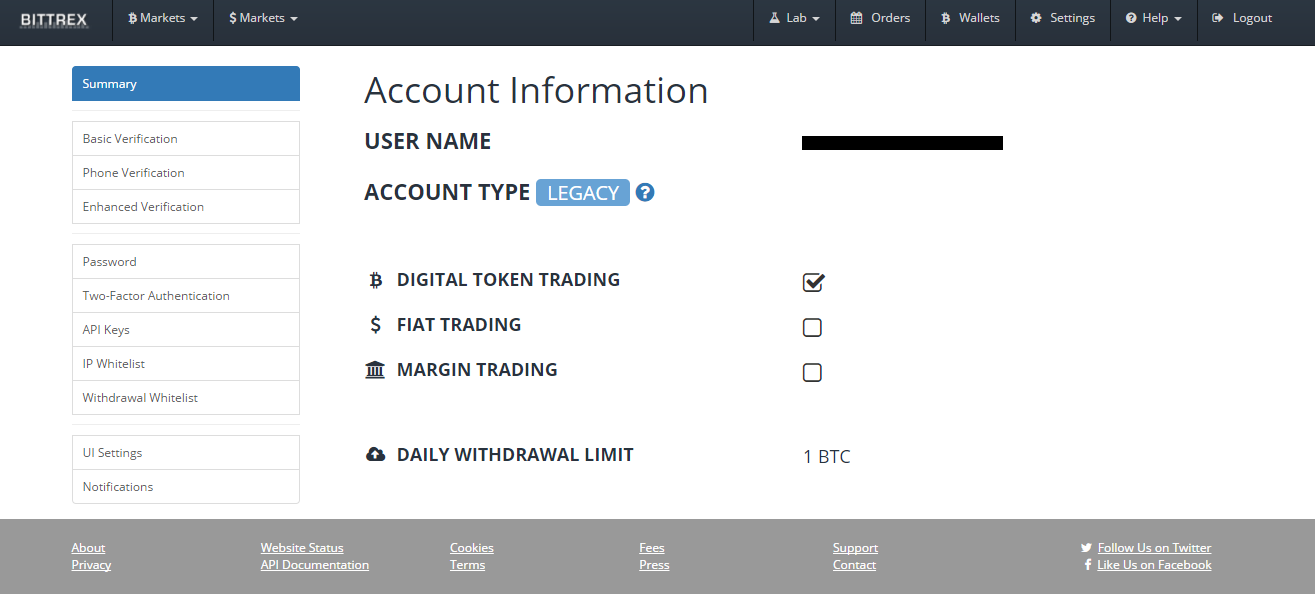Click Follow Us on Twitter link
The width and height of the screenshot is (1315, 594).
coord(1154,548)
